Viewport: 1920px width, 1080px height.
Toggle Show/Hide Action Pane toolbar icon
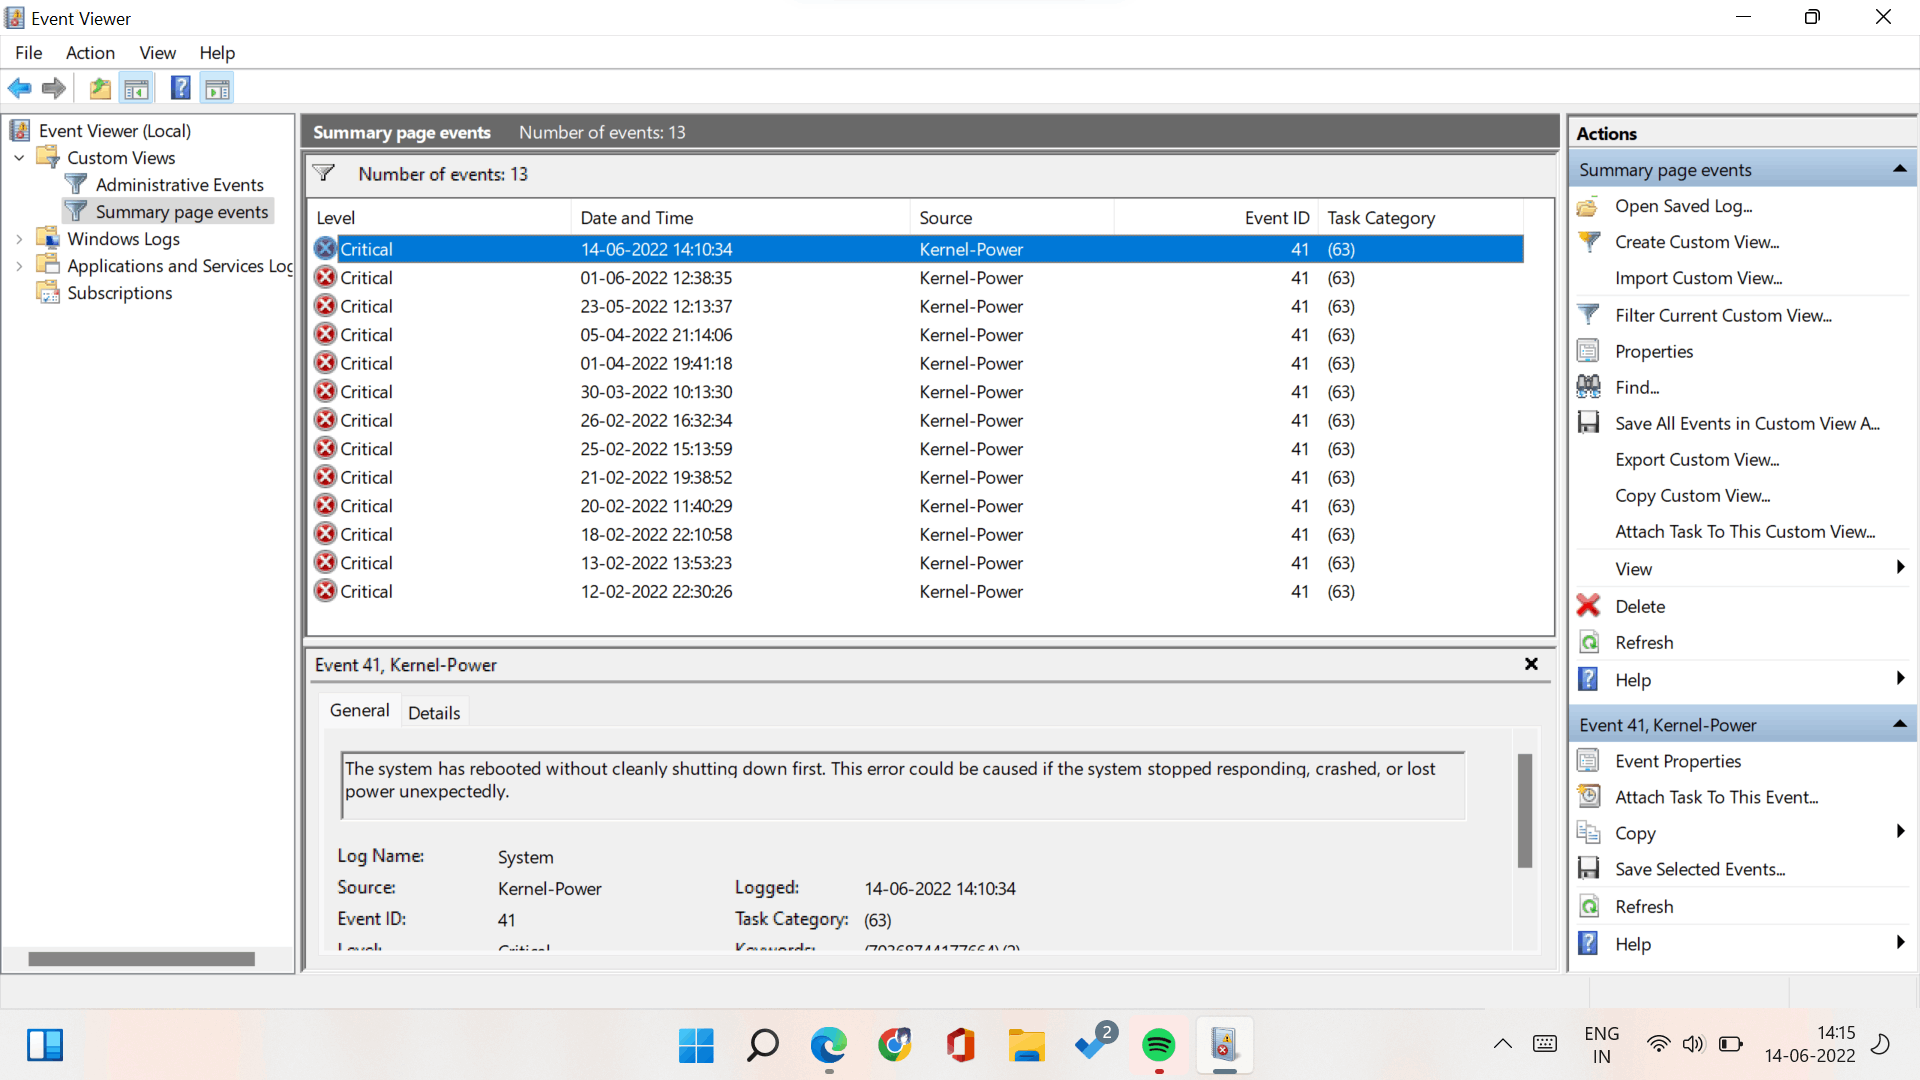click(217, 89)
